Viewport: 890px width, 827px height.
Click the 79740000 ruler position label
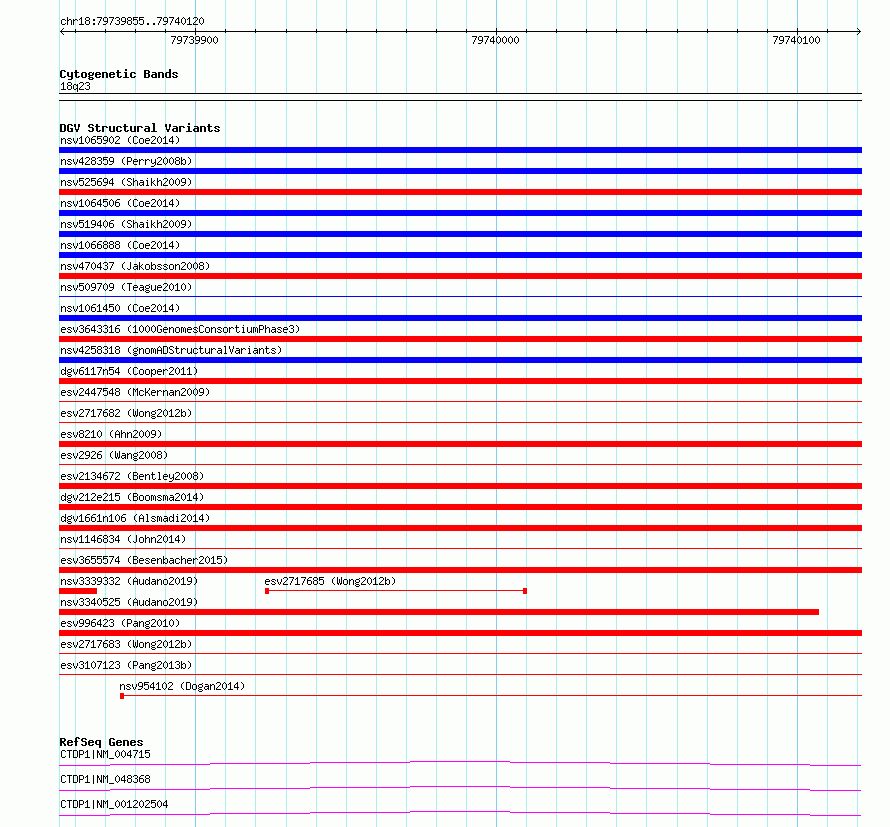[x=495, y=40]
